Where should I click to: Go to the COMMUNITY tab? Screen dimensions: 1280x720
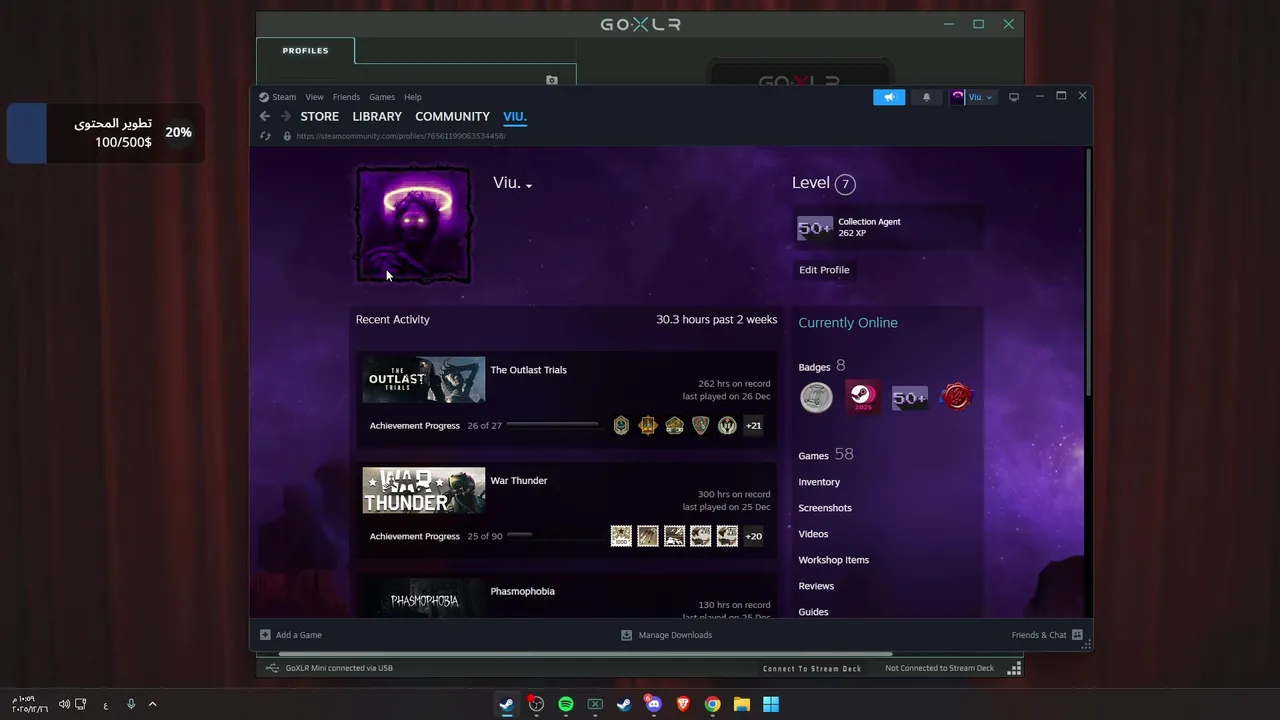[452, 117]
